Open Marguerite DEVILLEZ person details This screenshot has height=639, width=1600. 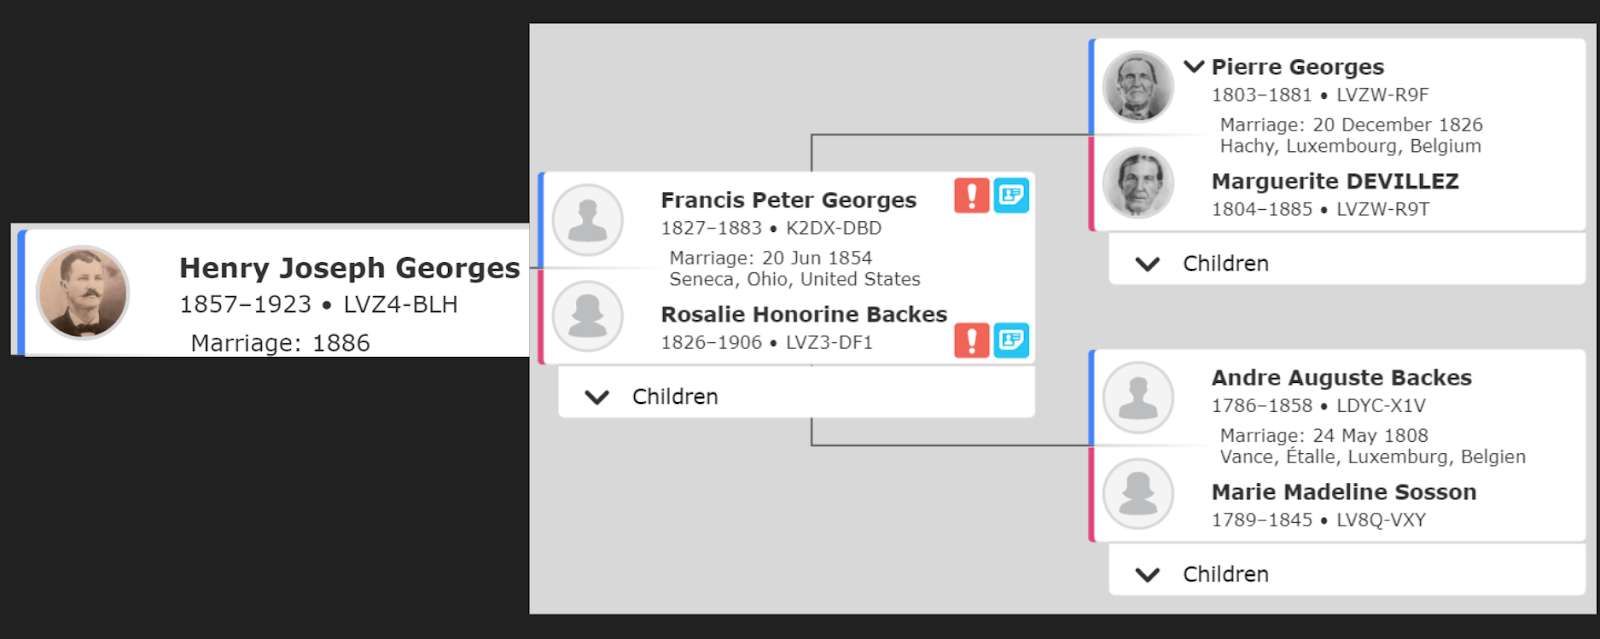coord(1335,181)
